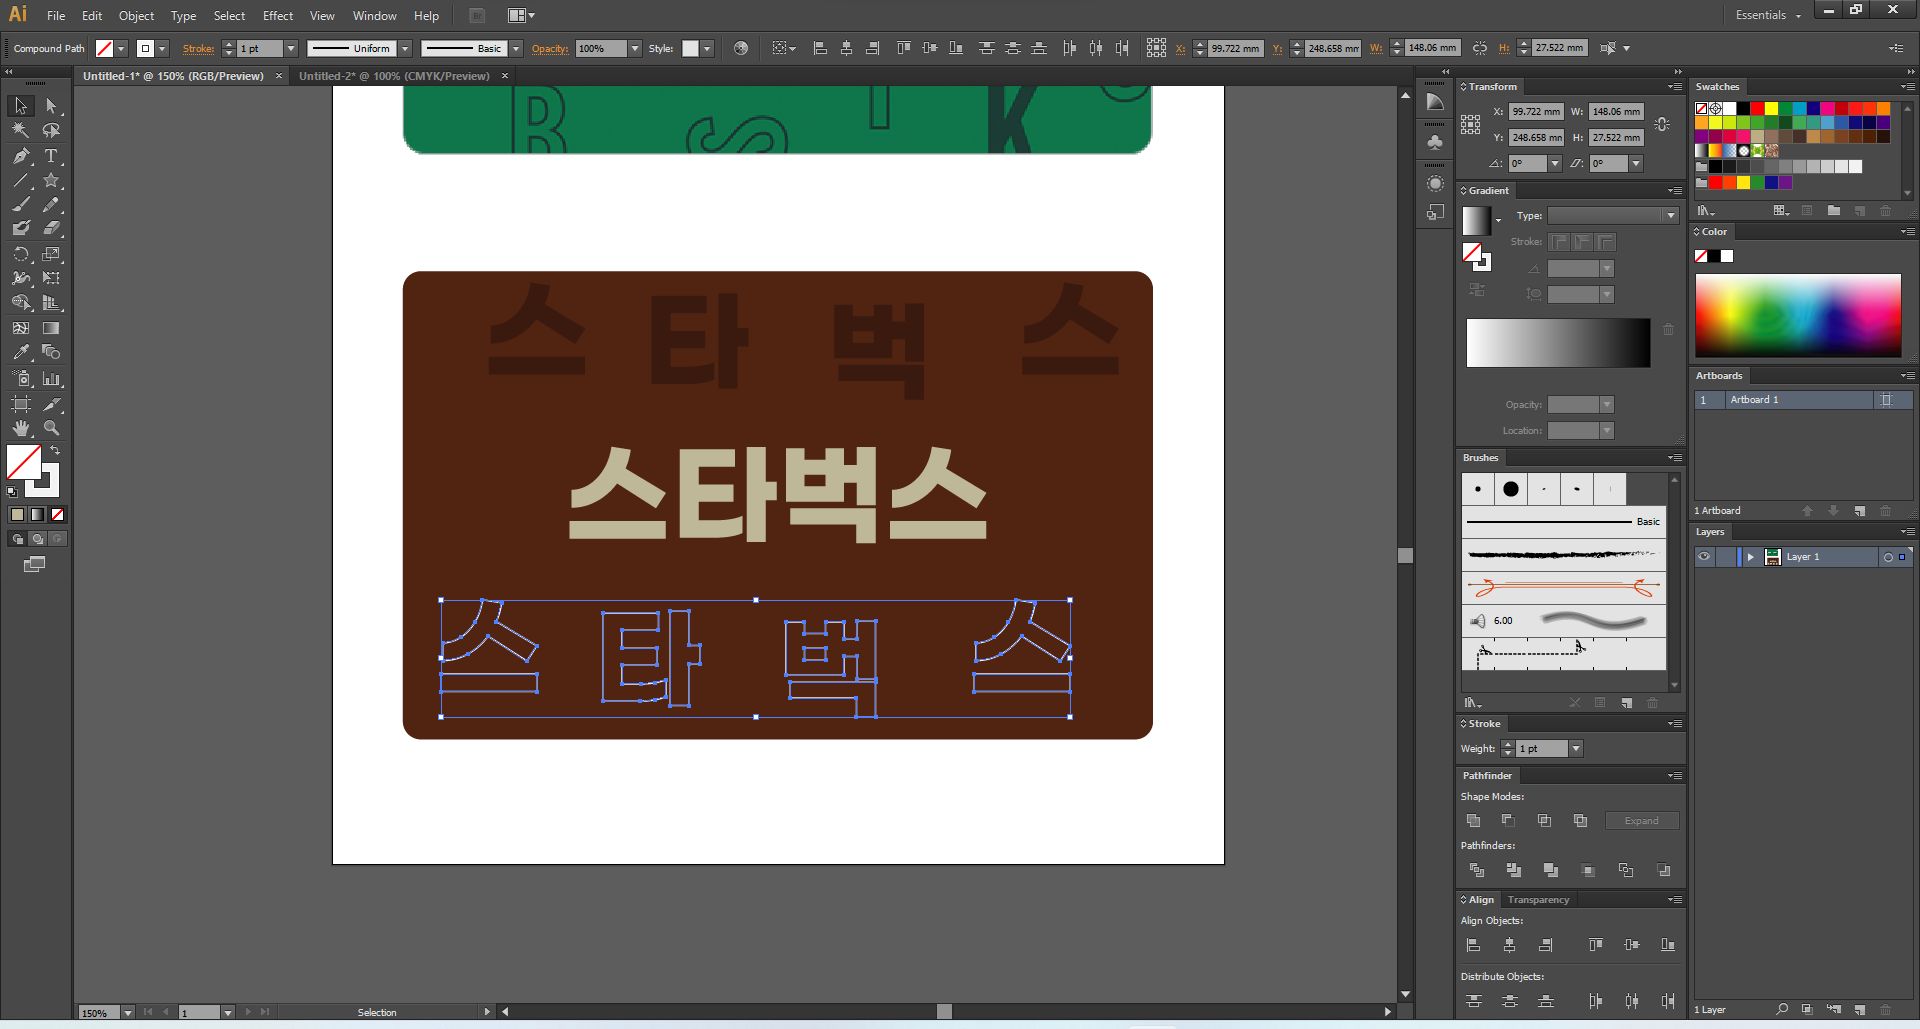This screenshot has height=1029, width=1920.
Task: Select Artboard 1 in Artboards panel
Action: [x=1803, y=400]
